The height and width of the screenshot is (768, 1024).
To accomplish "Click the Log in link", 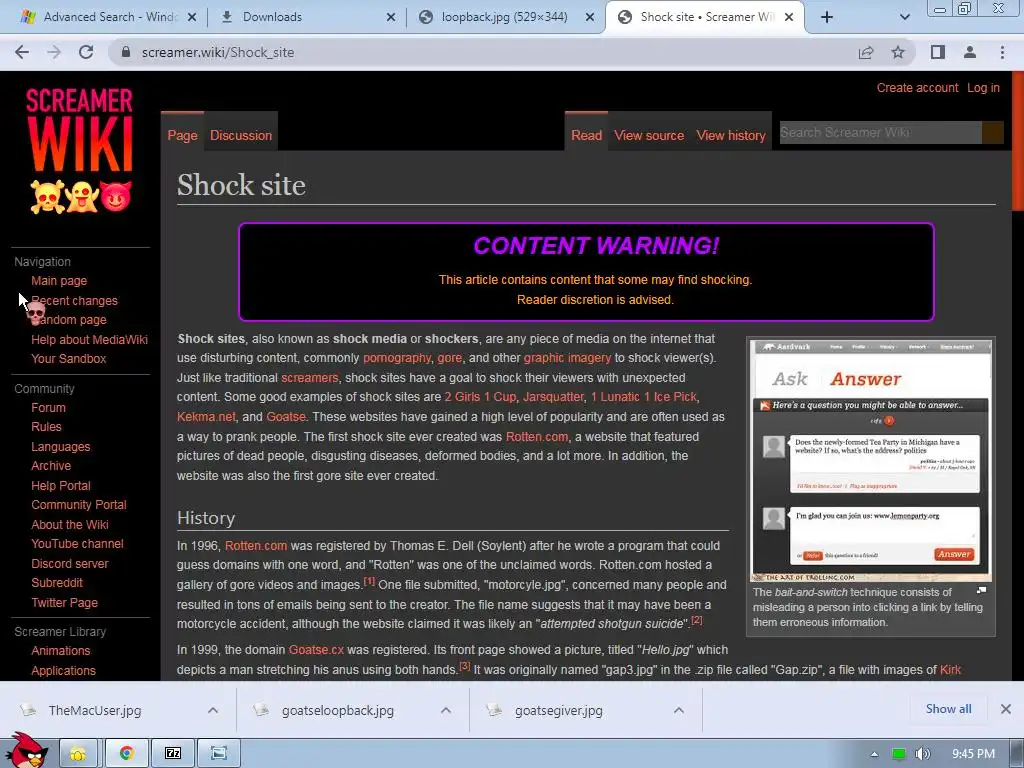I will [983, 88].
